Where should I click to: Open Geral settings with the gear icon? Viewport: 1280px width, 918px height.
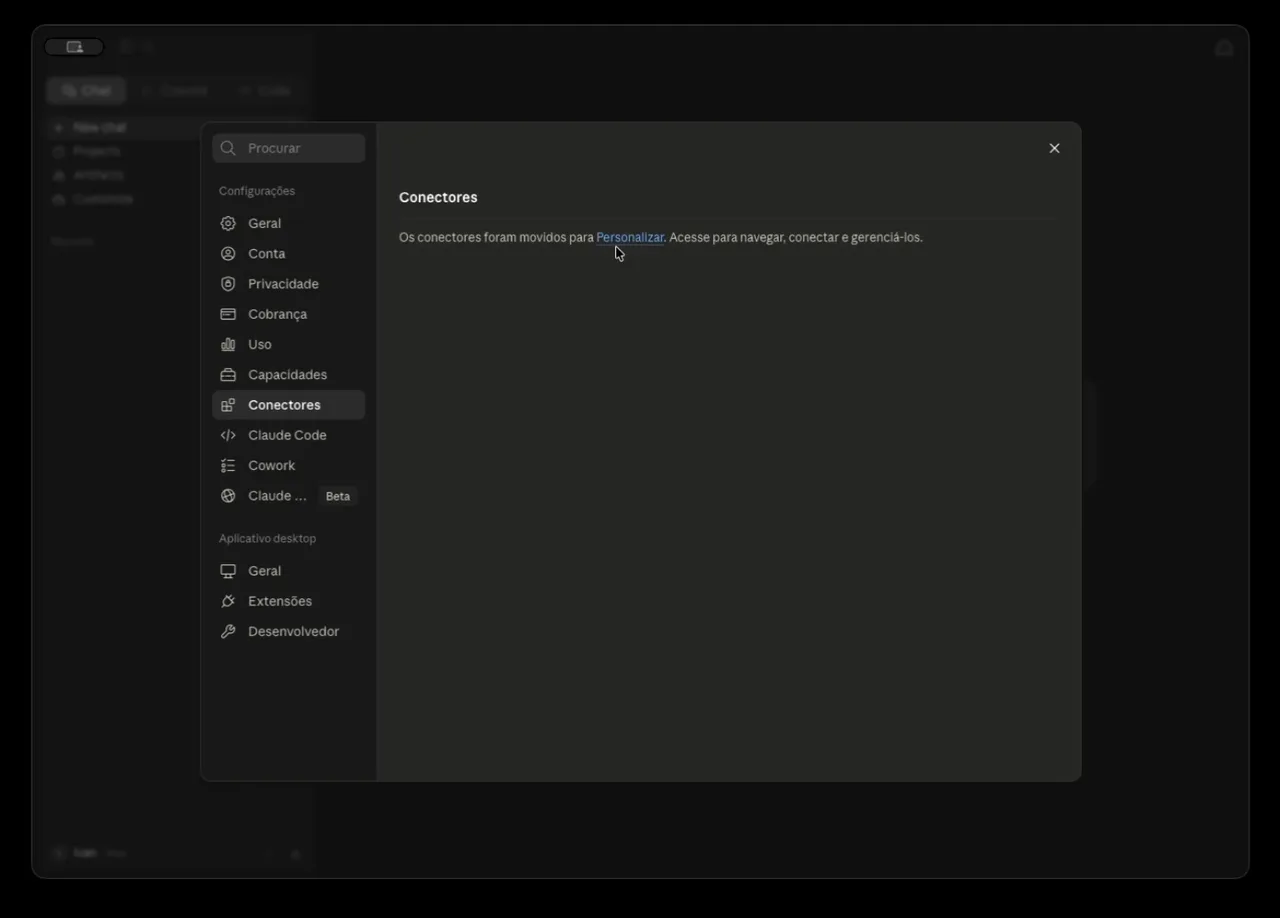(228, 223)
